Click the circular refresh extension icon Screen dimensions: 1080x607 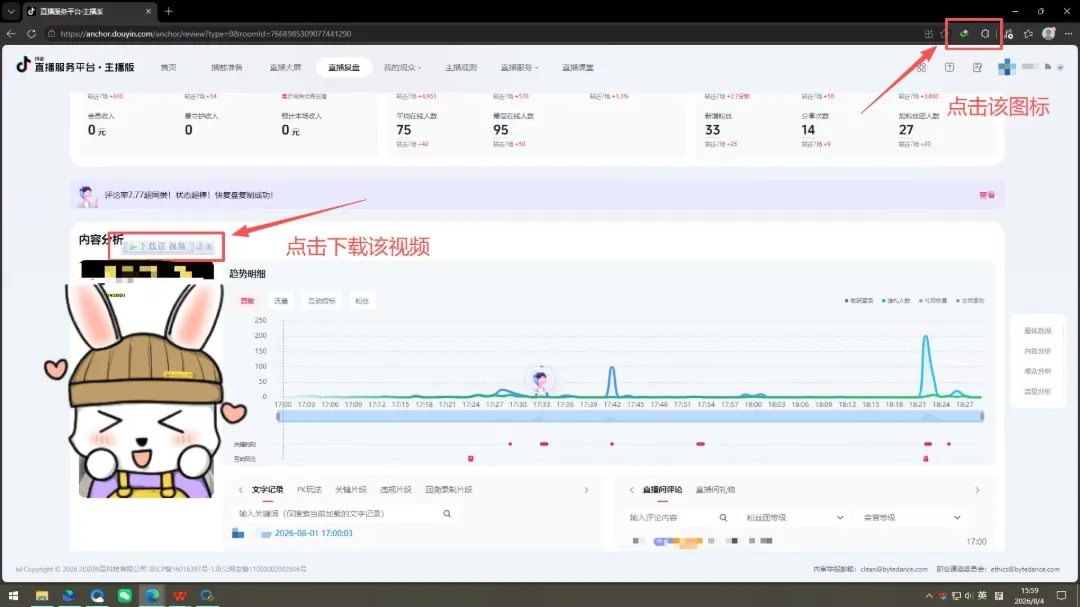point(985,34)
